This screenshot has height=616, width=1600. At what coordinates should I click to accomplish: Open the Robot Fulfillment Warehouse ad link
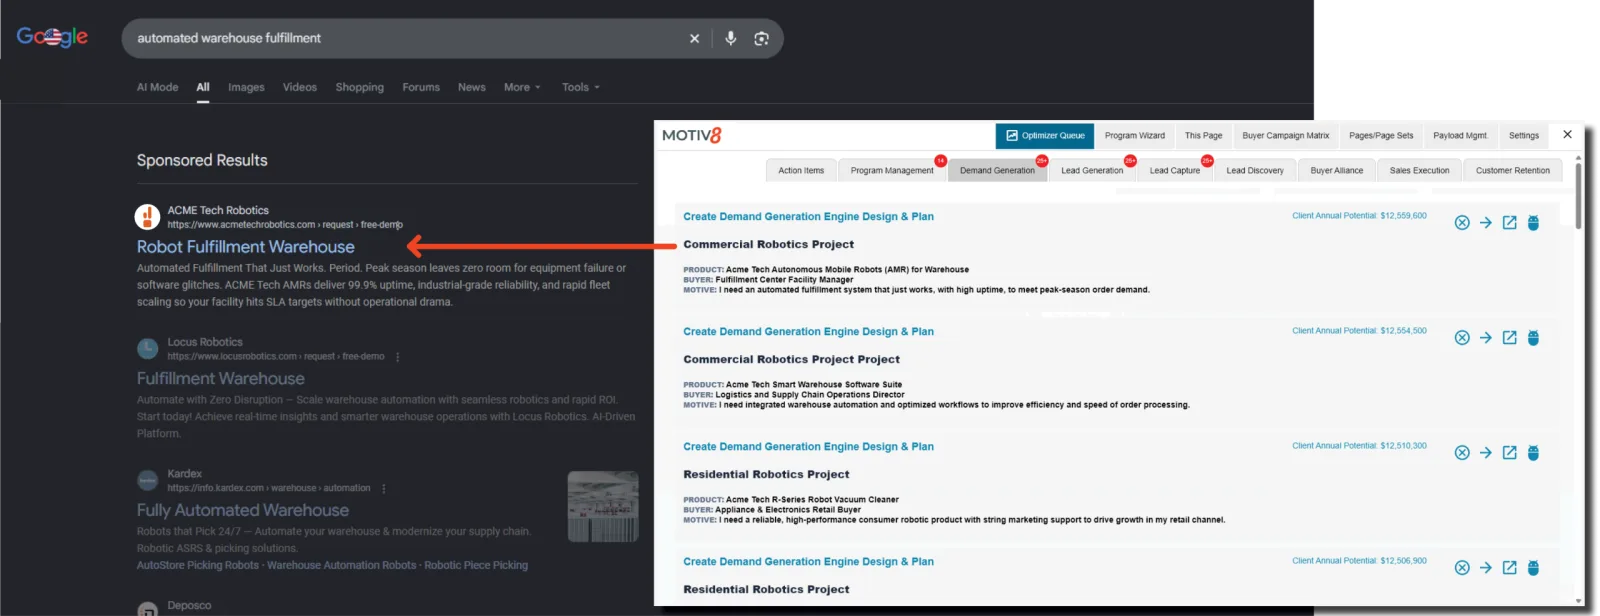tap(246, 247)
